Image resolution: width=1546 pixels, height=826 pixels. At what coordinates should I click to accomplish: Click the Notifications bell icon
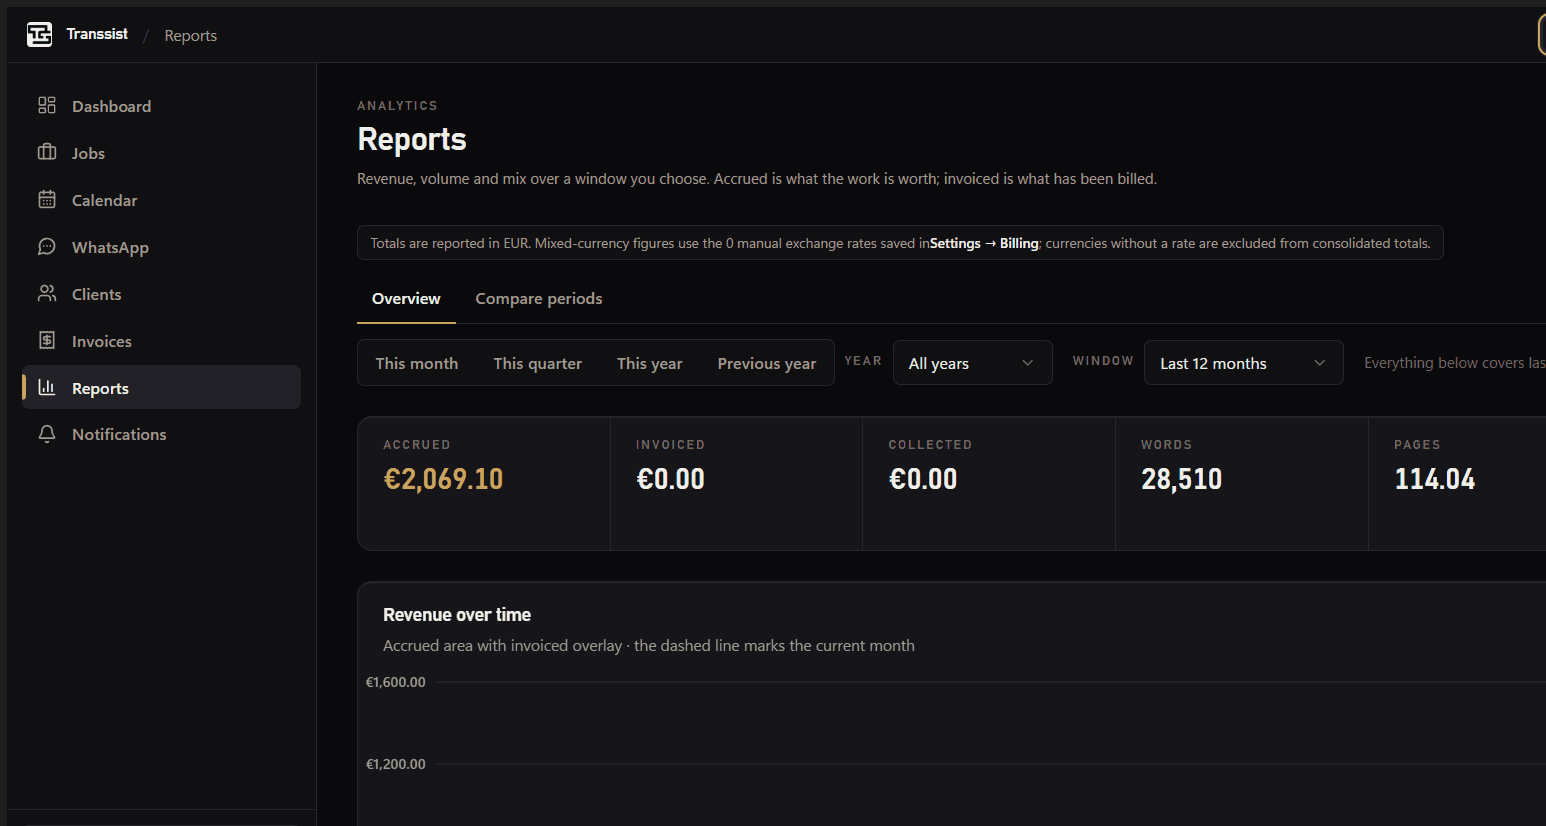pos(47,434)
